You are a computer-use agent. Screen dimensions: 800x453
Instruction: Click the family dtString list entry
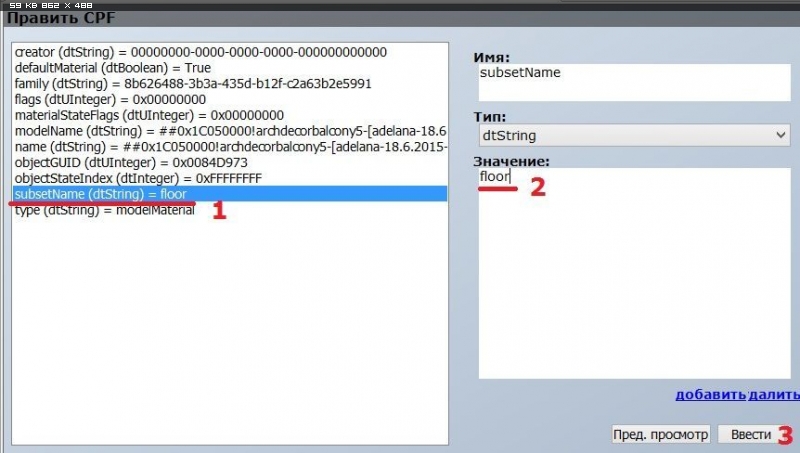pos(192,84)
